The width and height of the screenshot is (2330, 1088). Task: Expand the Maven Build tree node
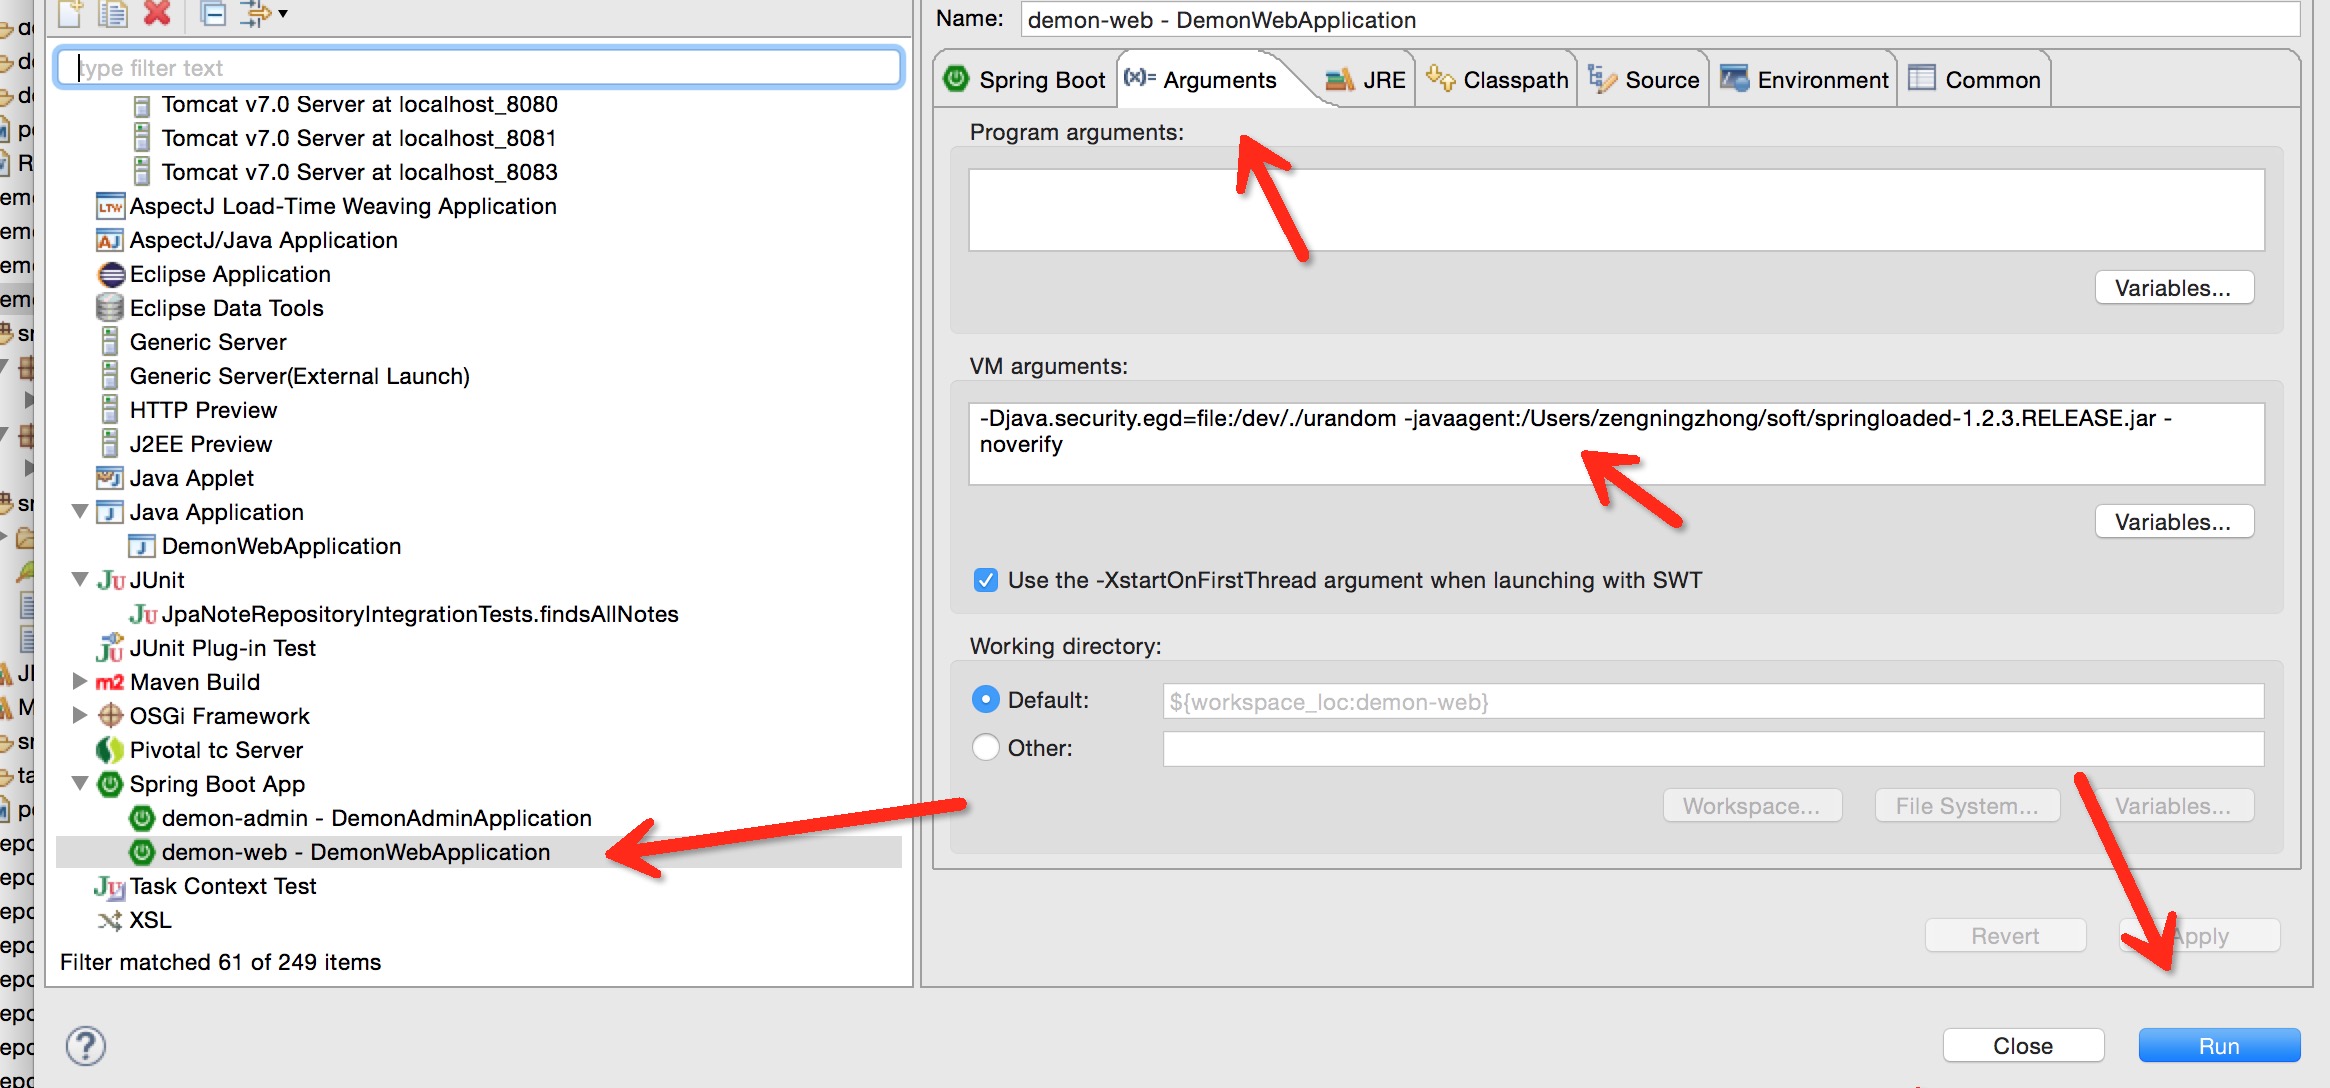click(x=80, y=681)
